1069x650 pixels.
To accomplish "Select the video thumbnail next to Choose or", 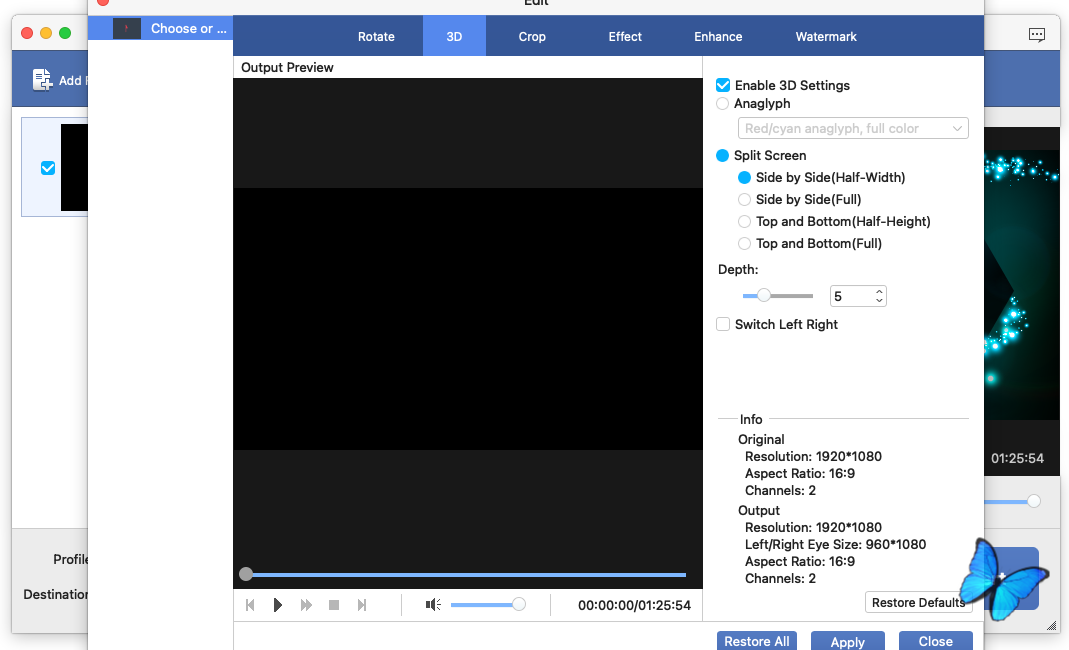I will (127, 29).
